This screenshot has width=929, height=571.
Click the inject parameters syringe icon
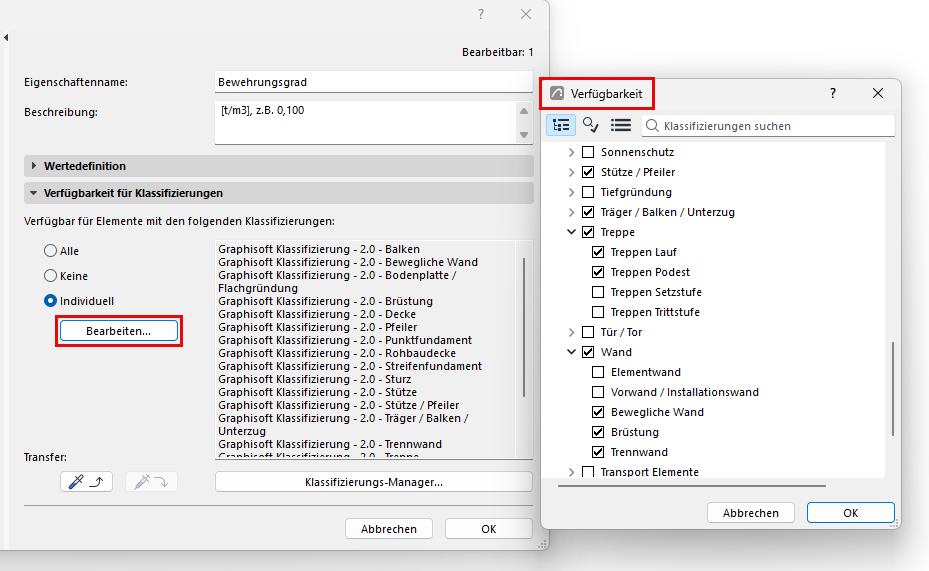coord(152,482)
